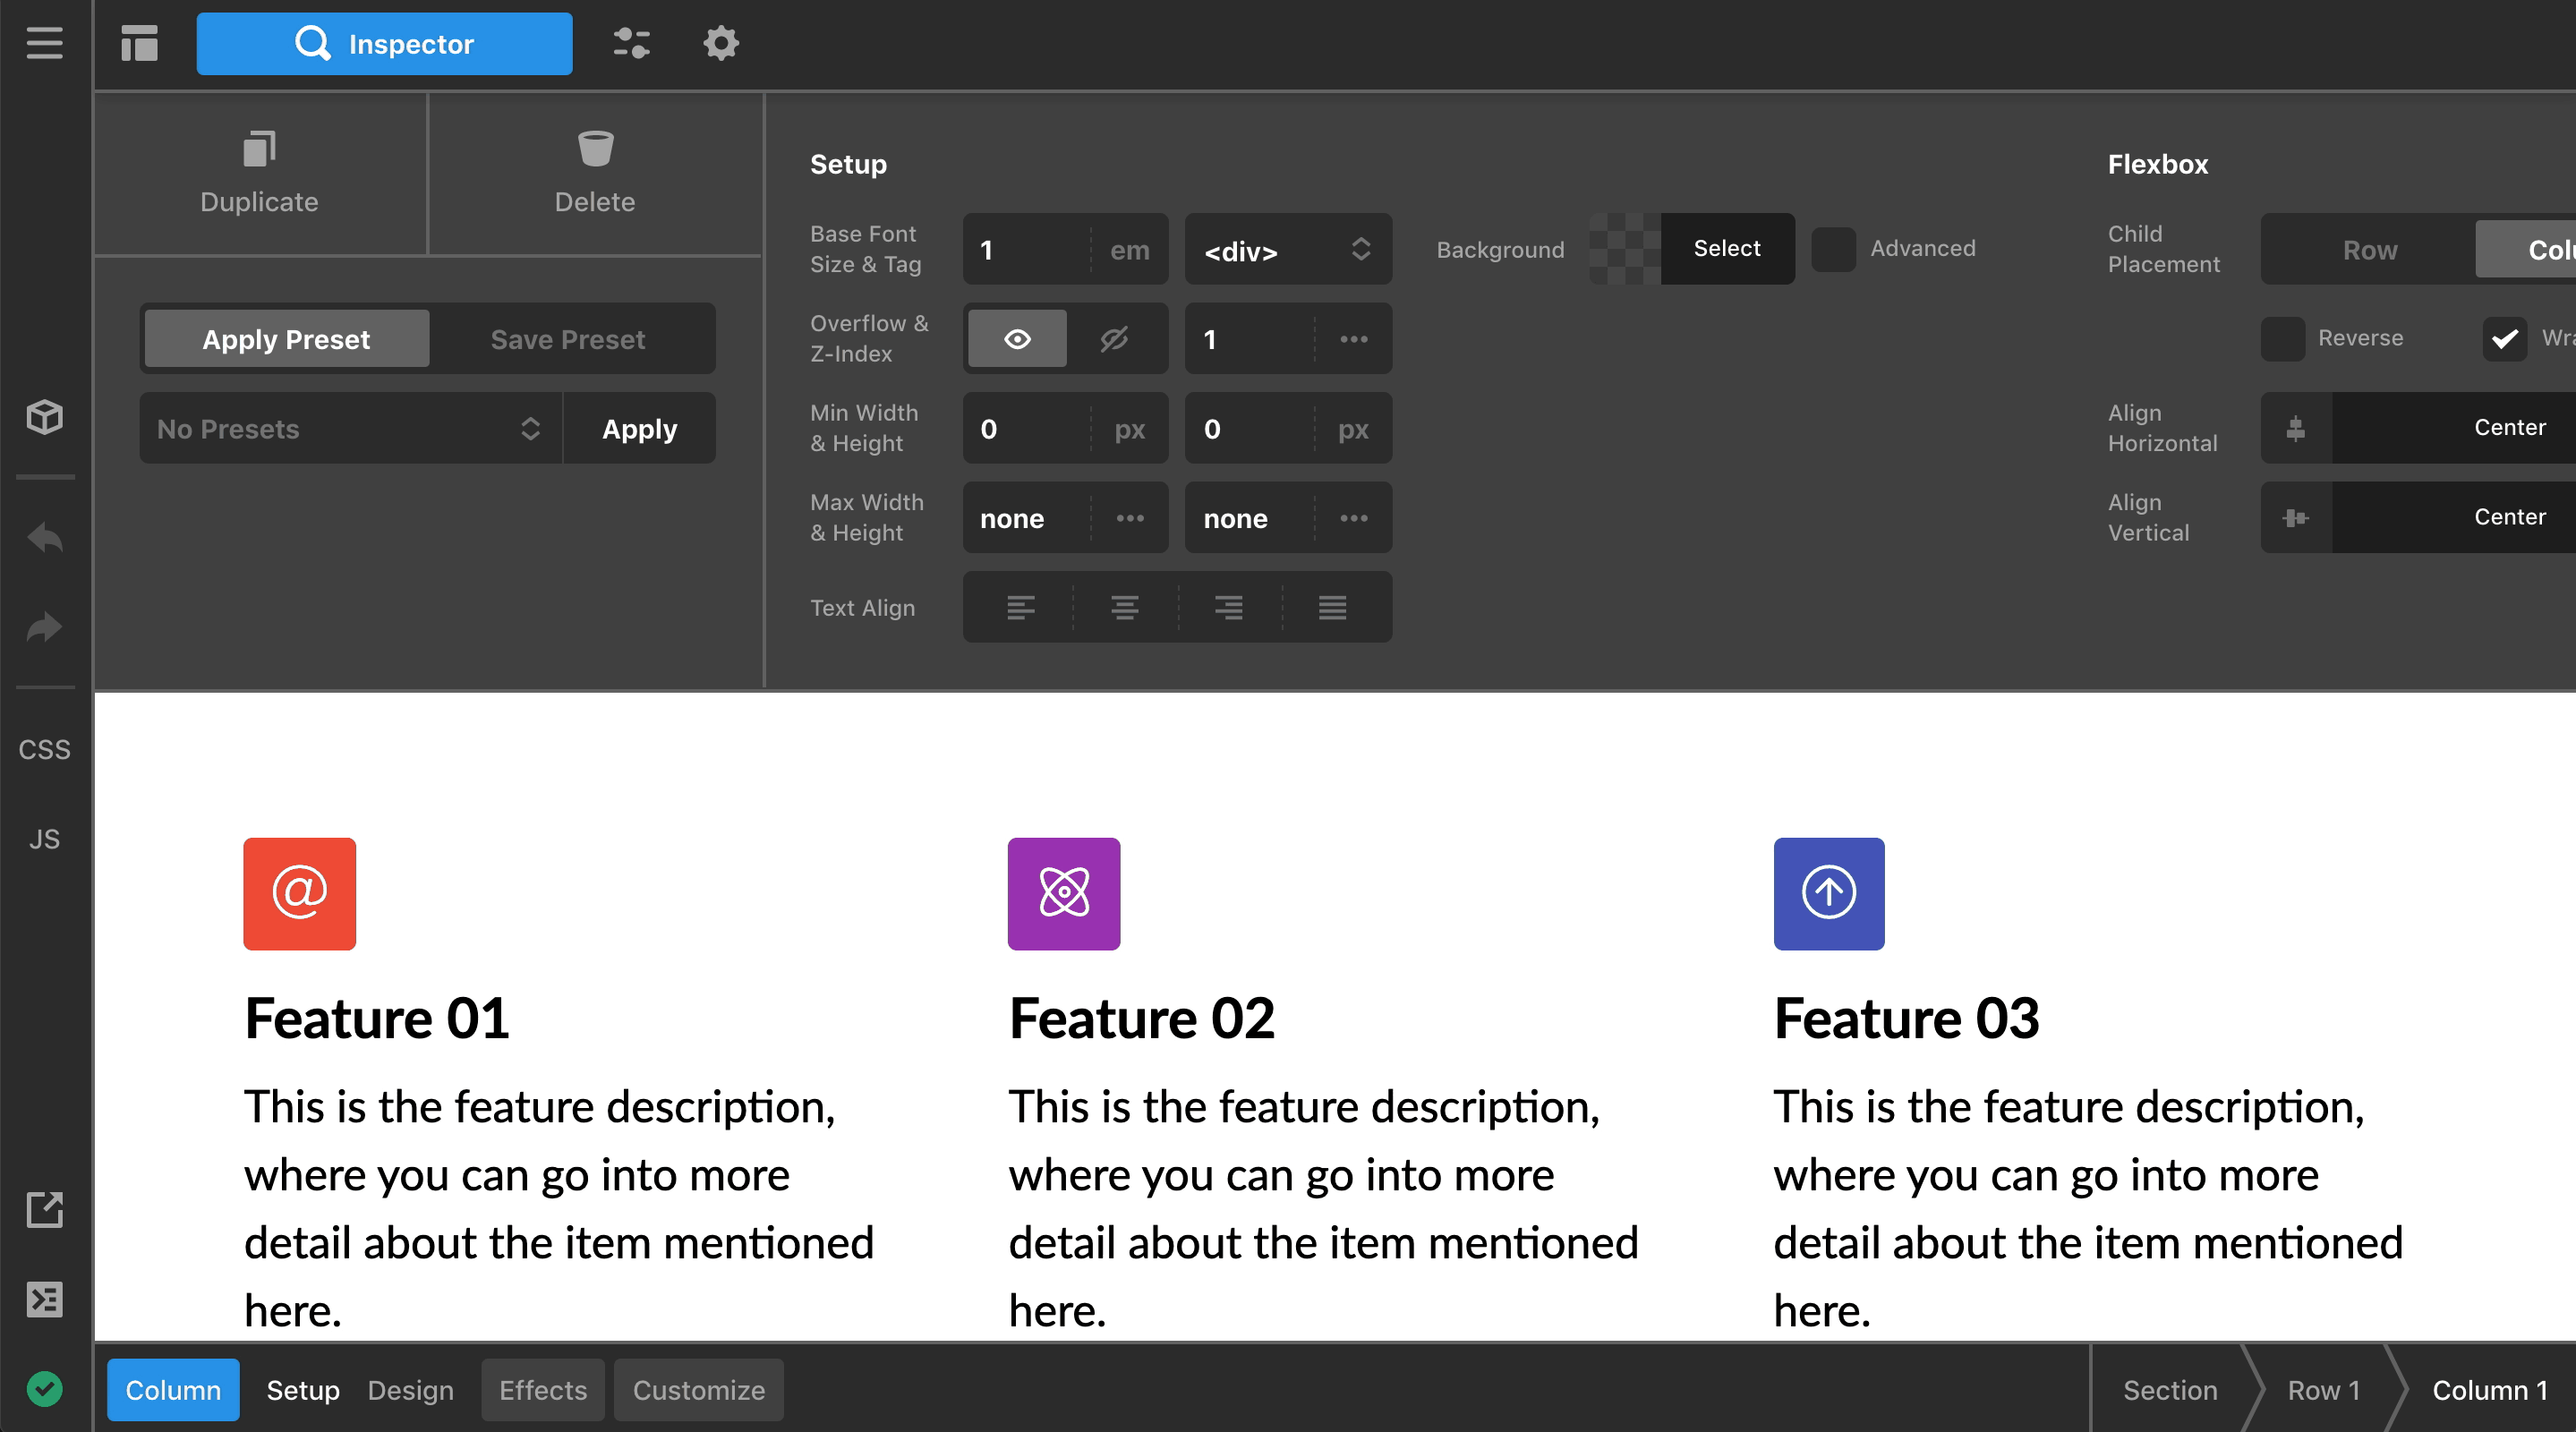Open the sliders options icon
The image size is (2576, 1432).
click(x=631, y=43)
